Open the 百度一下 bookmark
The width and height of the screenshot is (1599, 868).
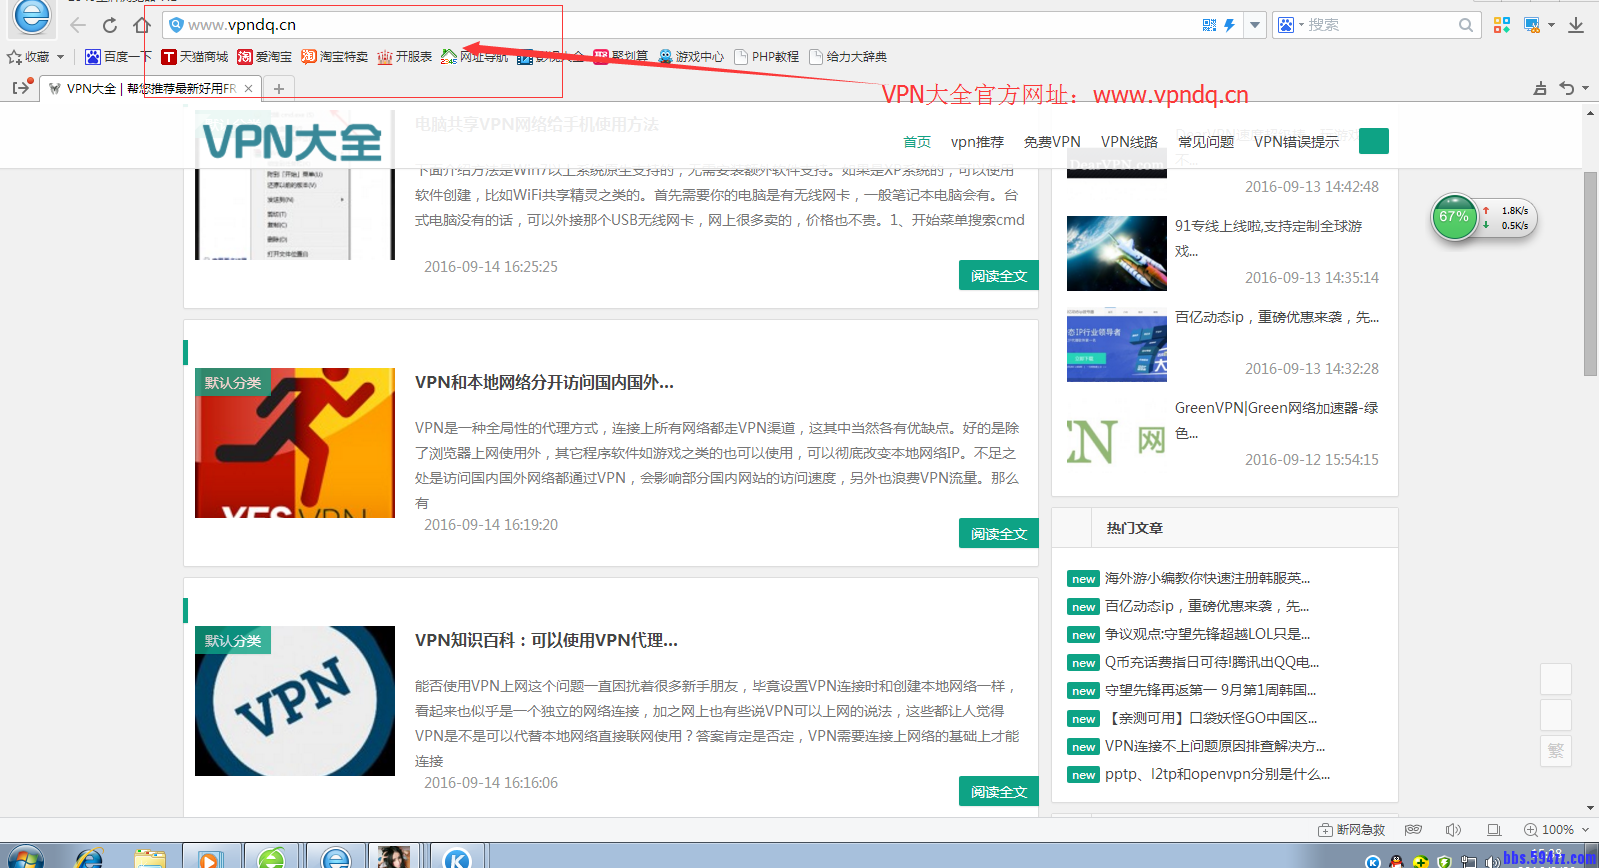[118, 57]
